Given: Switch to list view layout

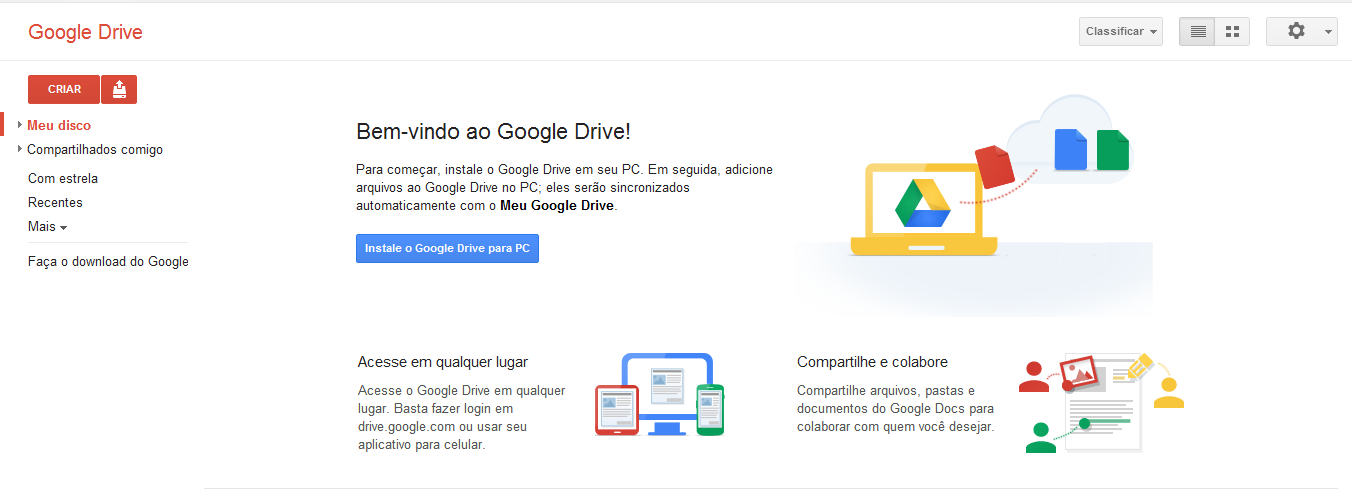Looking at the screenshot, I should pyautogui.click(x=1197, y=32).
